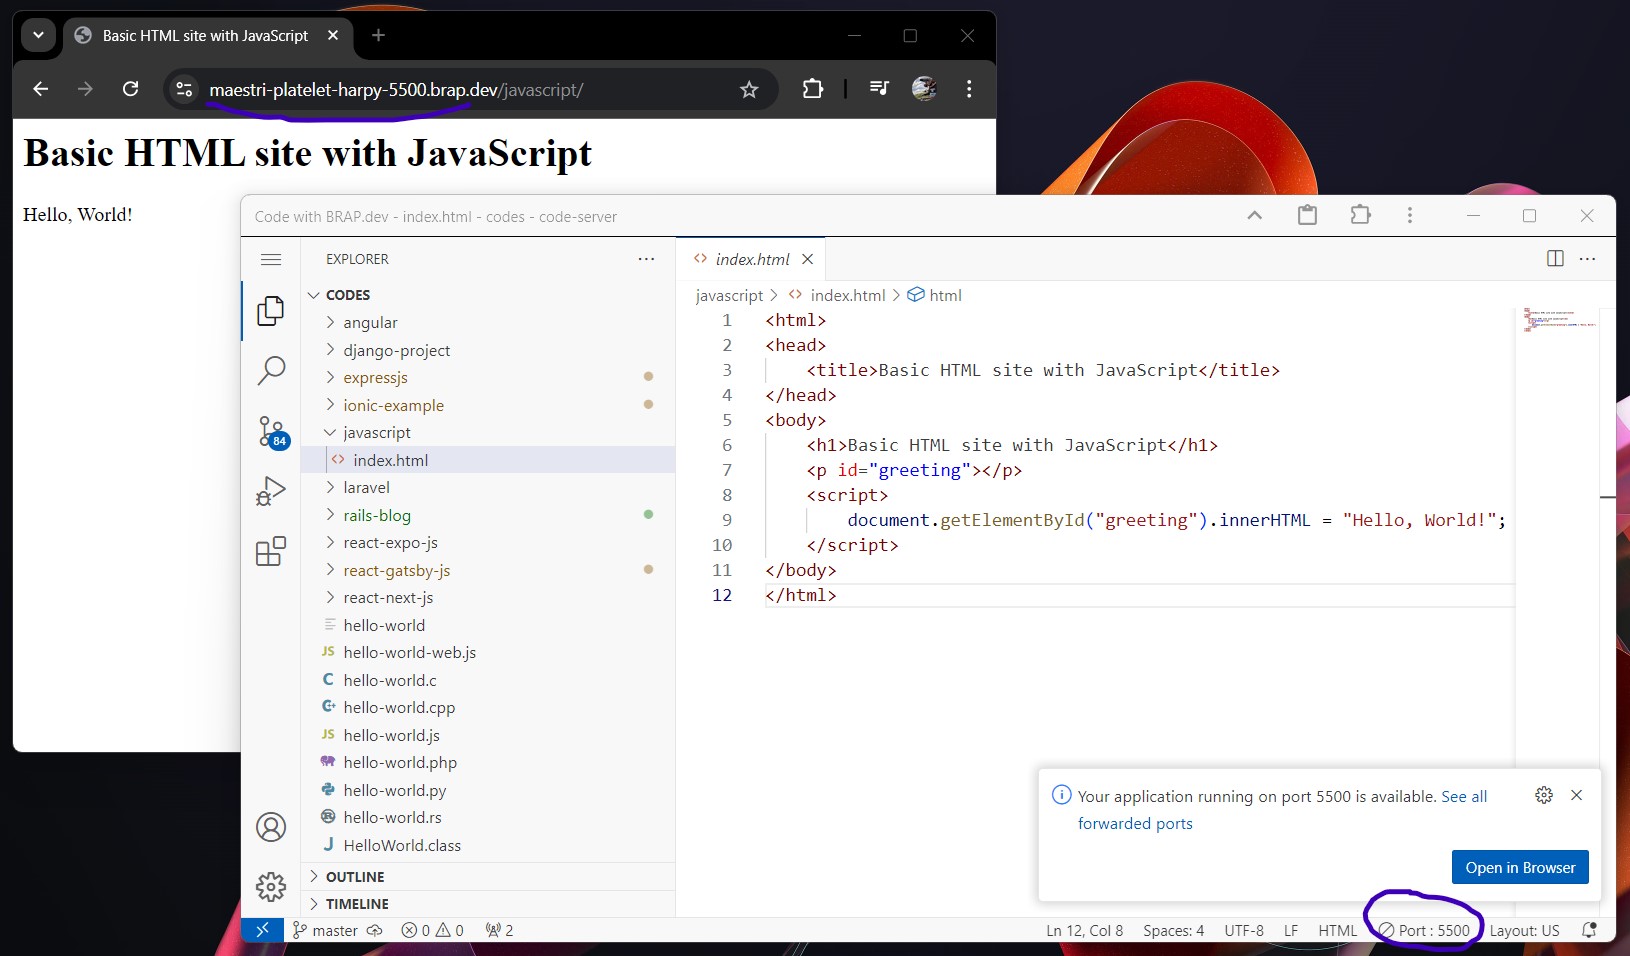Open the Extensions view
Image resolution: width=1630 pixels, height=956 pixels.
tap(271, 551)
